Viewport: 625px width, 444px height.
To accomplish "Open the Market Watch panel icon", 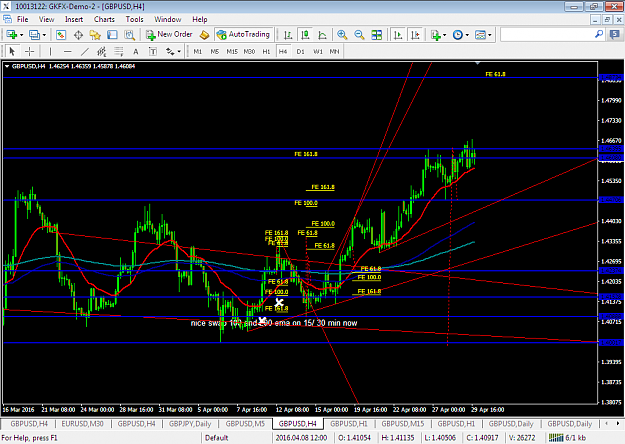I will pos(61,35).
